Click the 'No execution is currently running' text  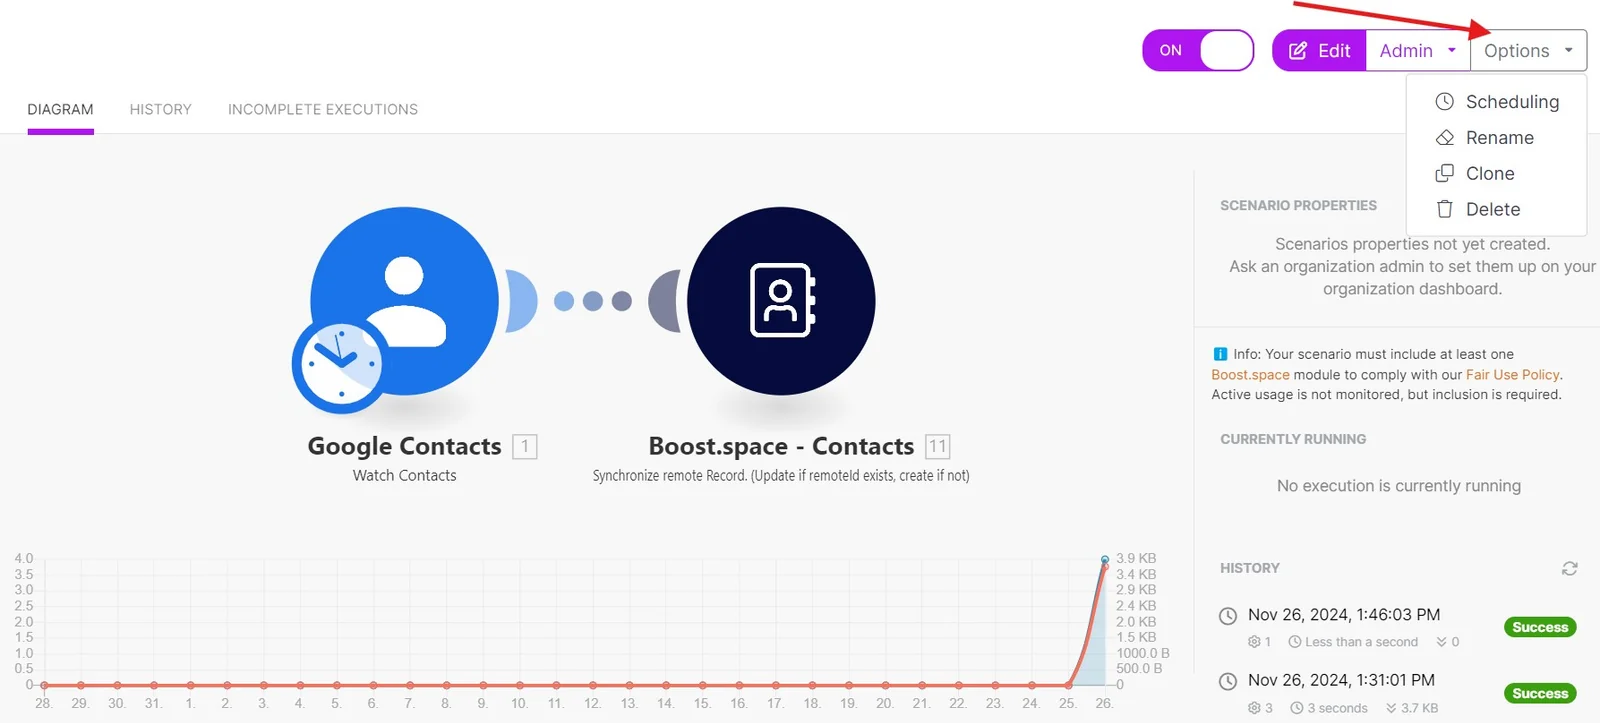click(x=1399, y=486)
